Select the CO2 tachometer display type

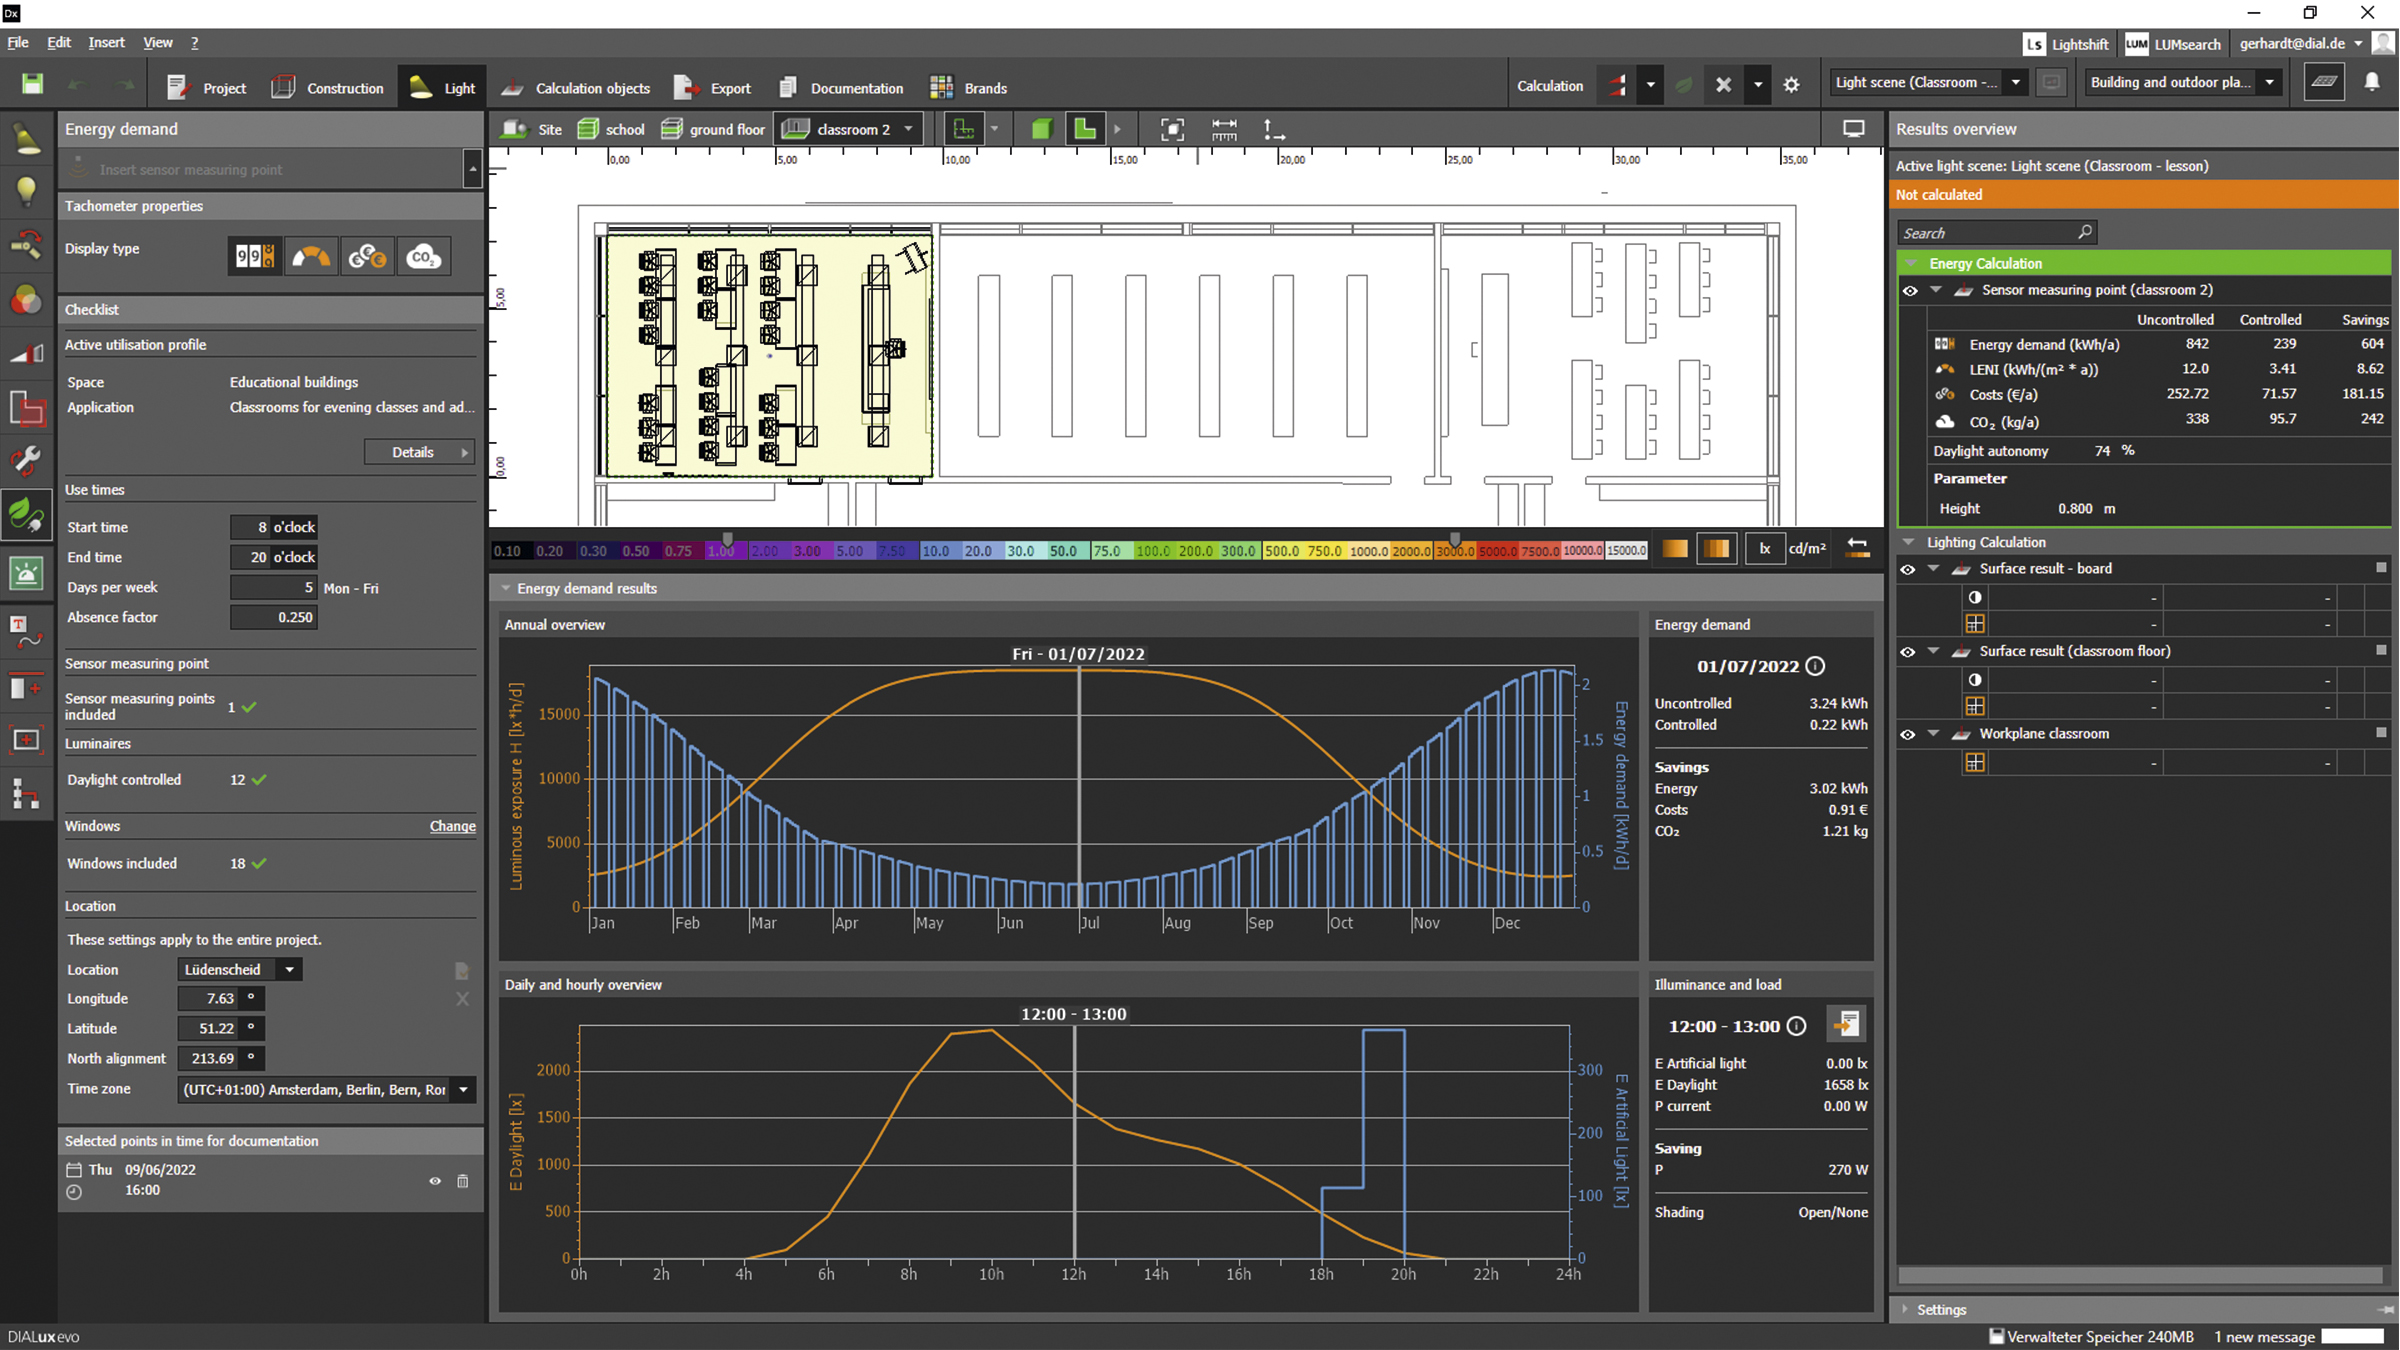(423, 257)
